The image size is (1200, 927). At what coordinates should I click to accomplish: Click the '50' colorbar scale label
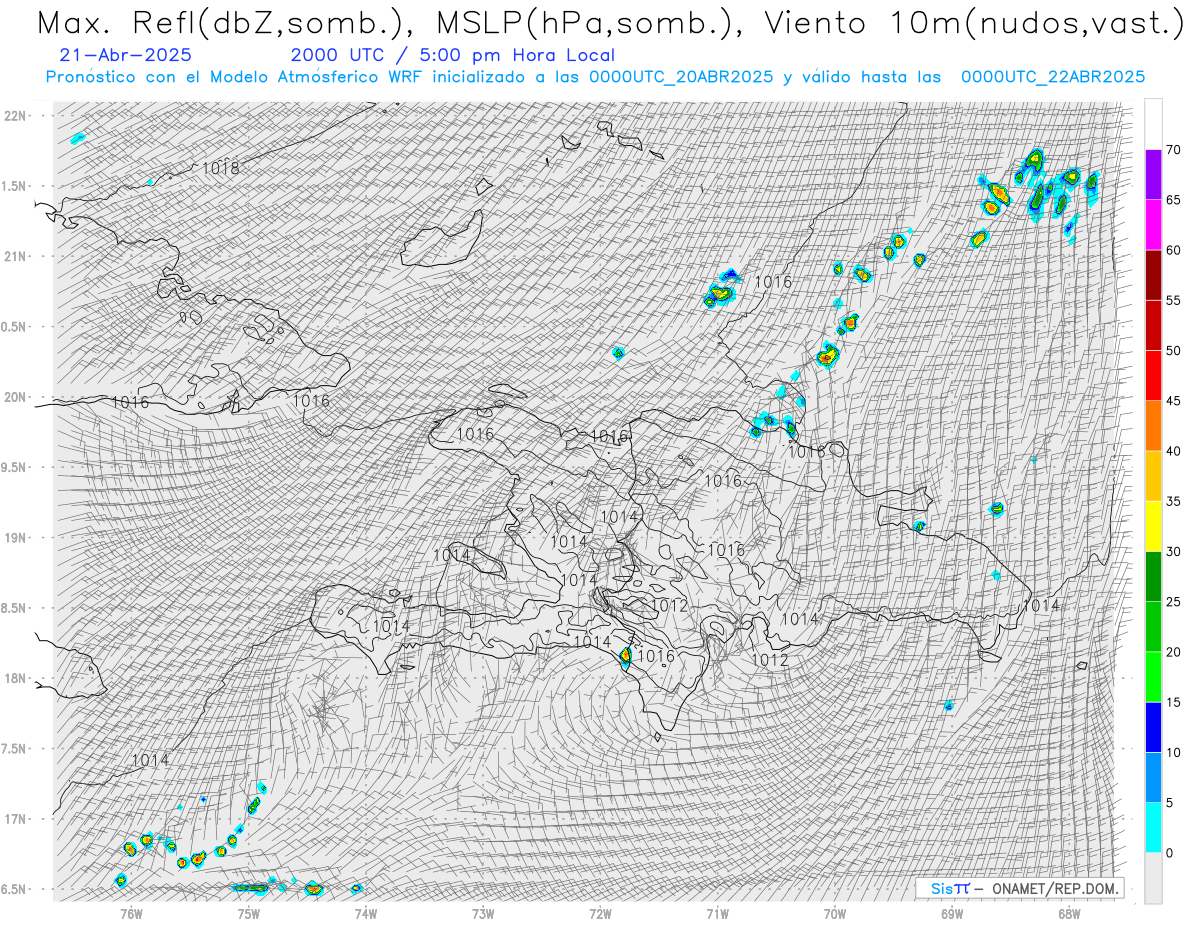1173,351
